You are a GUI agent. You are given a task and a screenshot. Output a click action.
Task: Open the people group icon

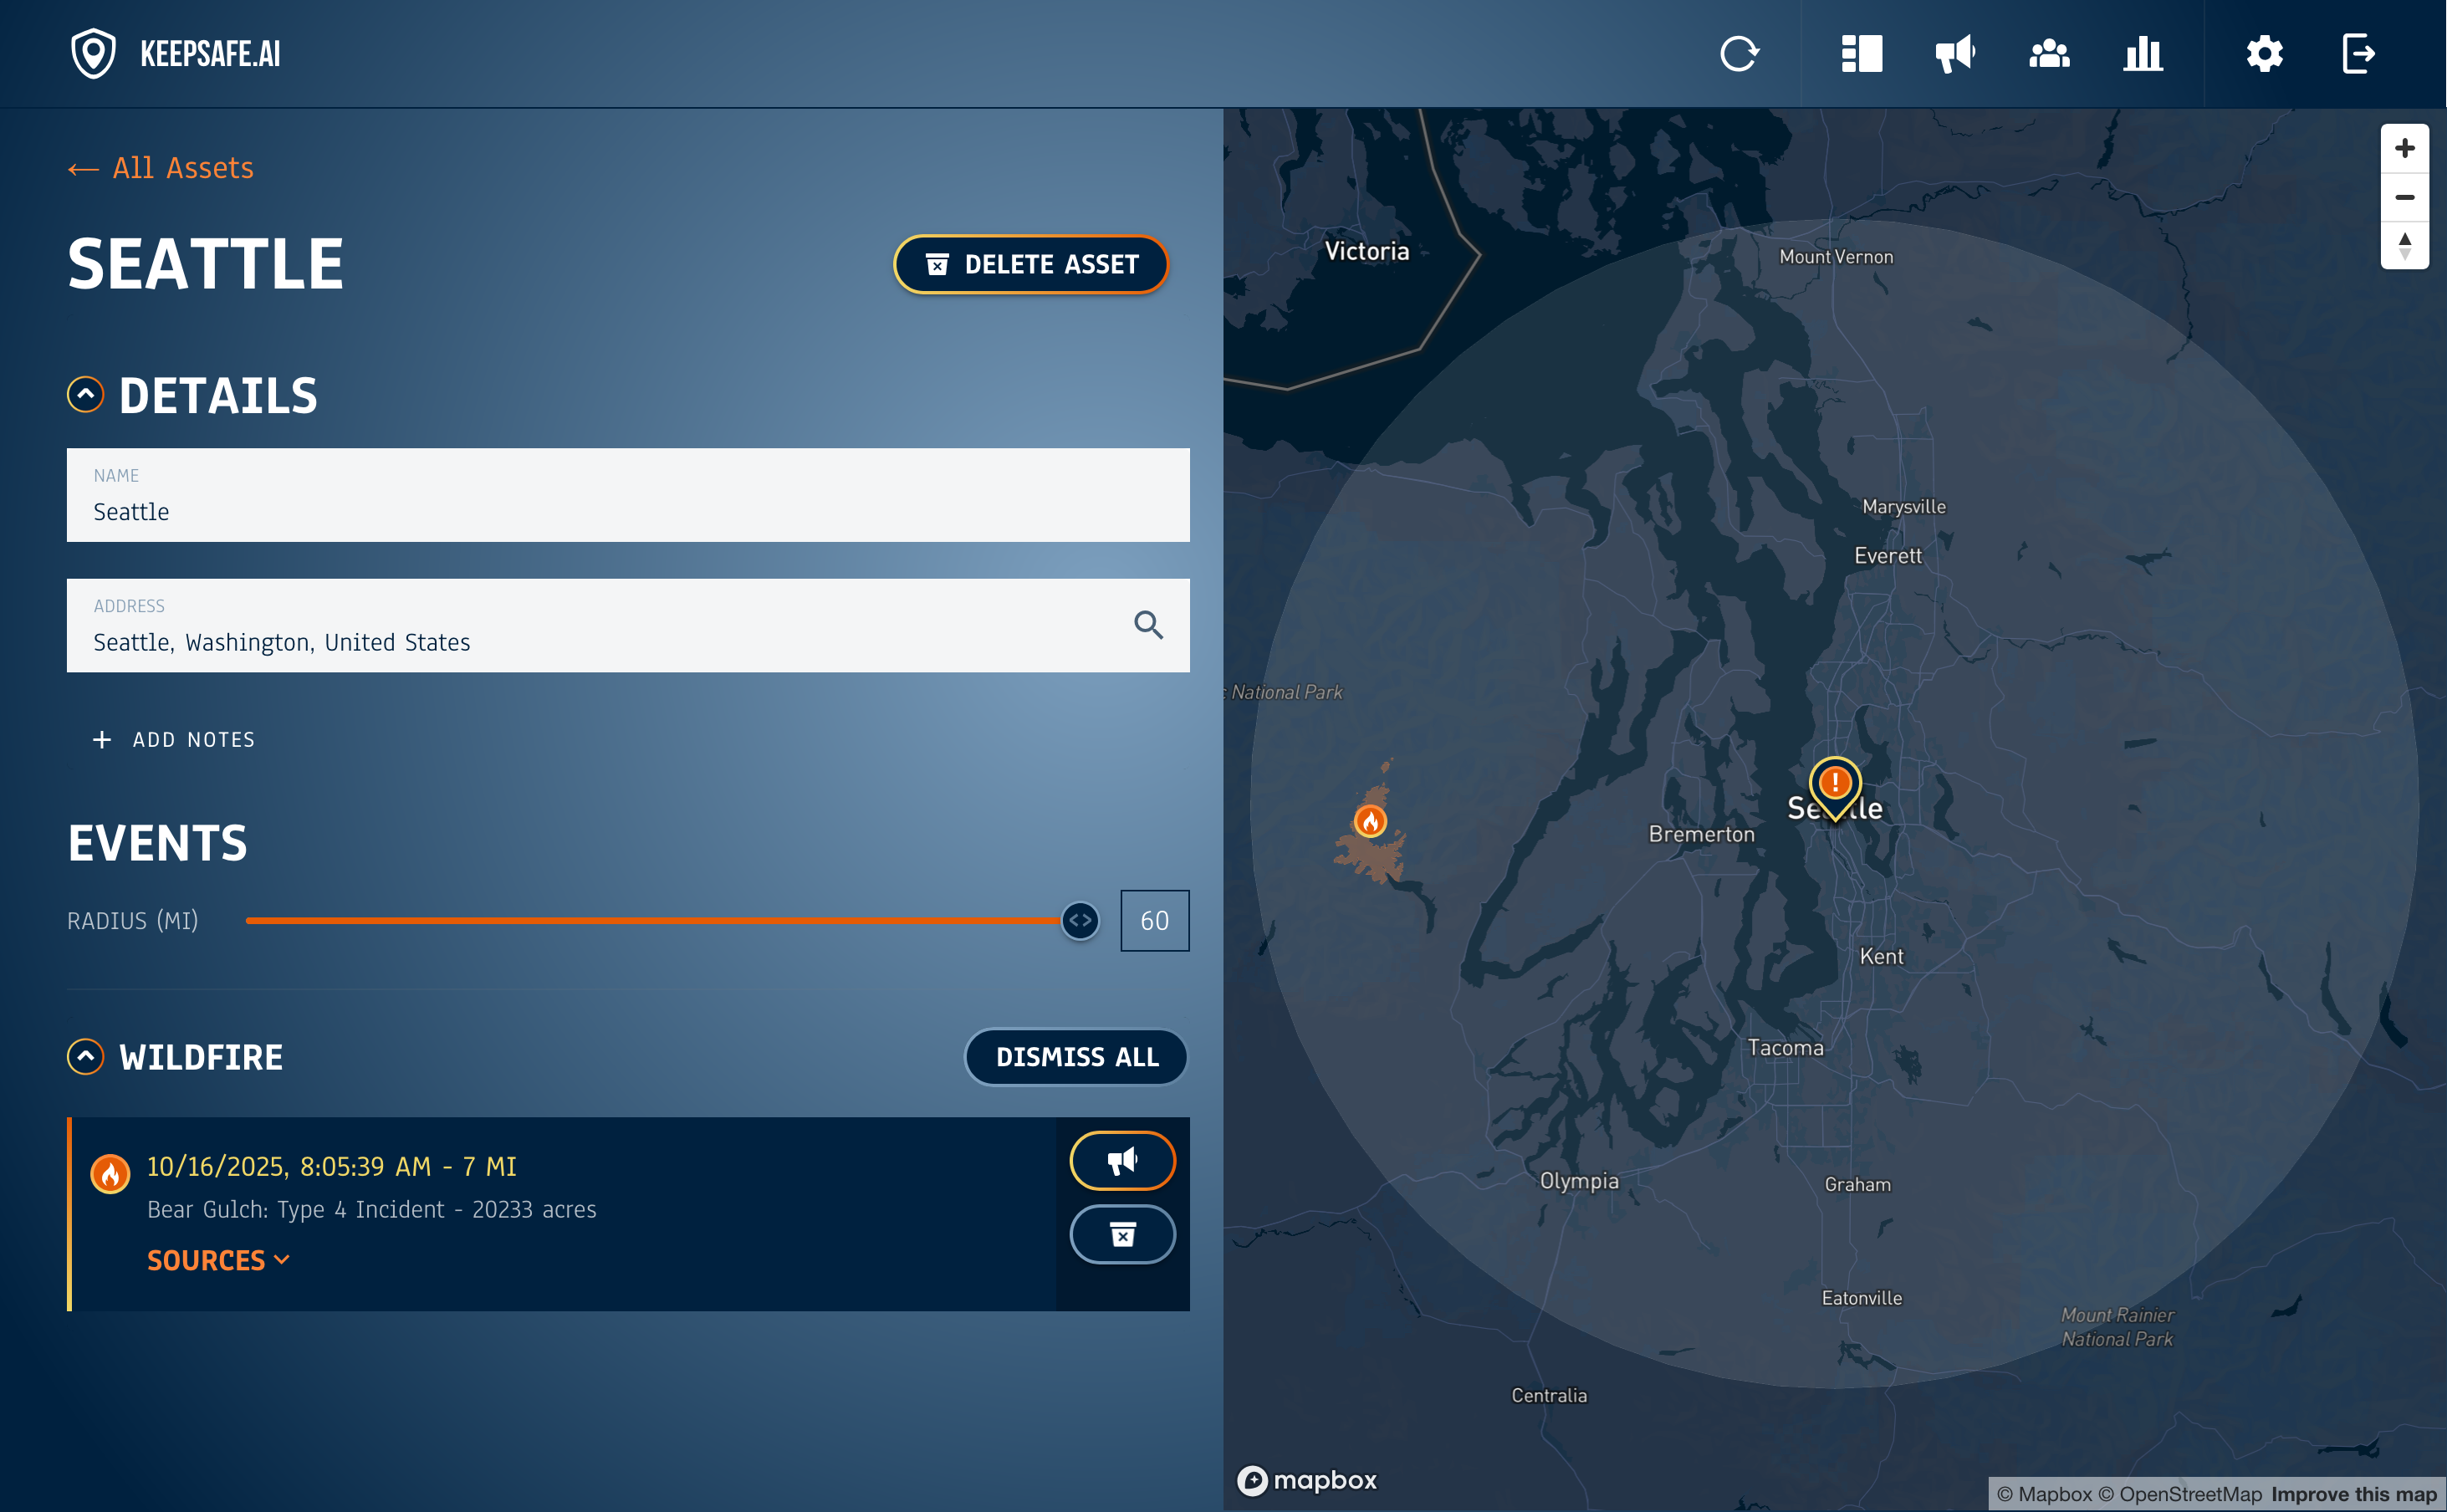coord(2049,54)
